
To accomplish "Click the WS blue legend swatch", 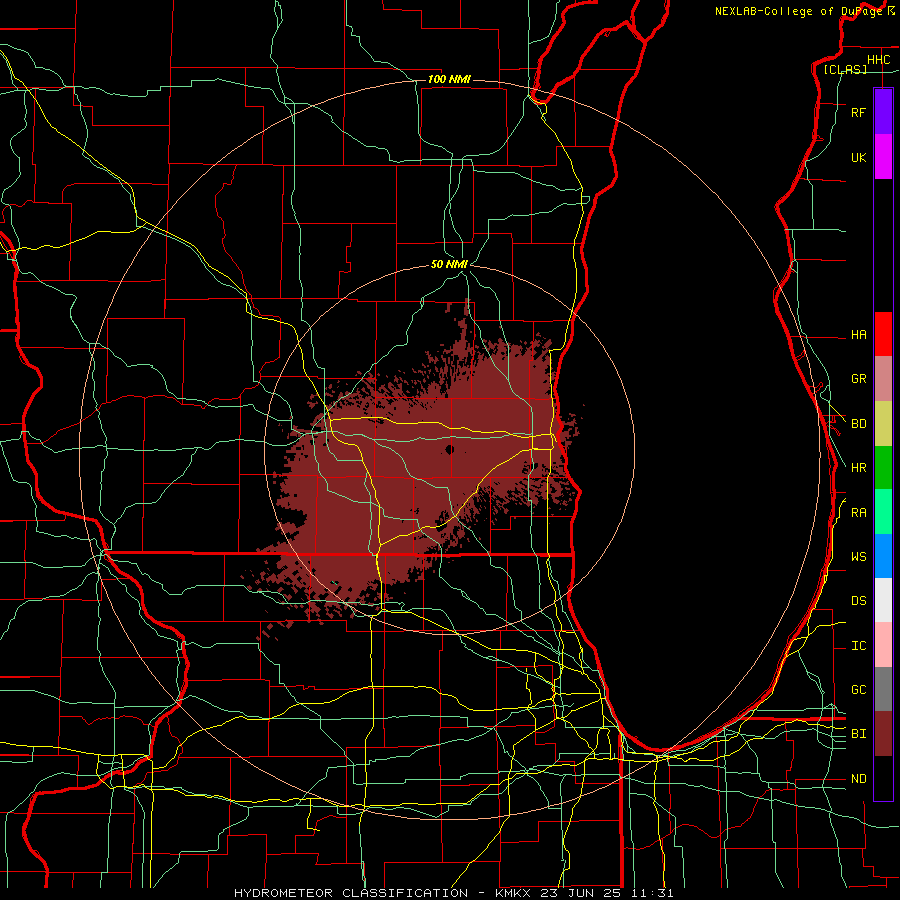I will [883, 556].
